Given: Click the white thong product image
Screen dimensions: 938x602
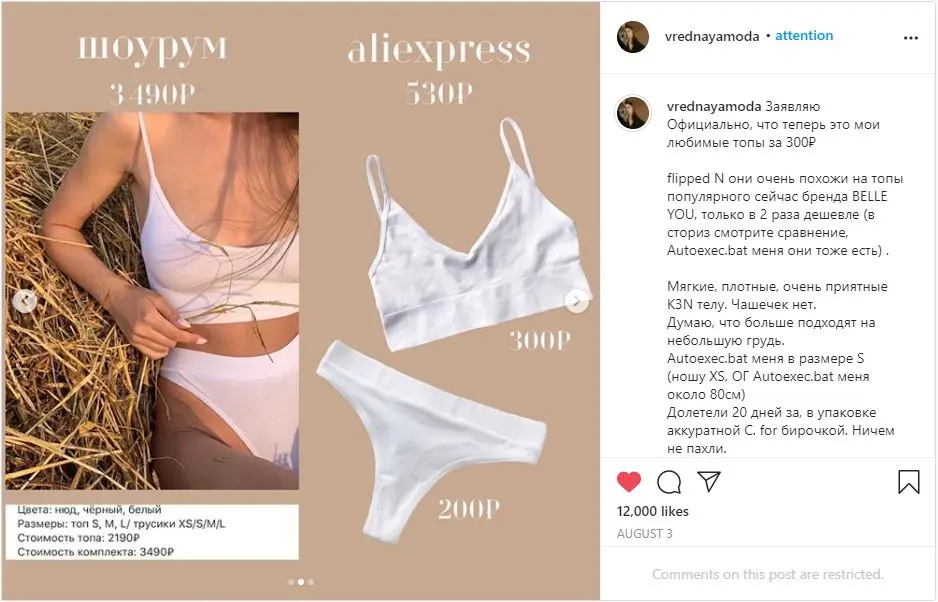Looking at the screenshot, I should pyautogui.click(x=431, y=442).
